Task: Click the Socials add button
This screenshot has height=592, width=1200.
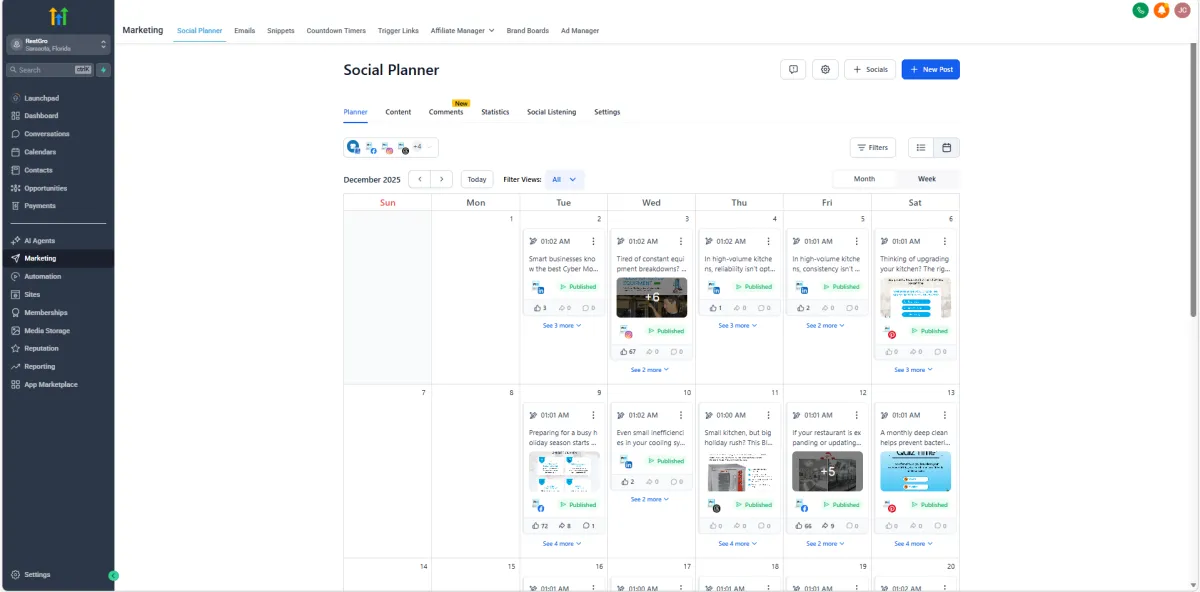Action: 870,69
